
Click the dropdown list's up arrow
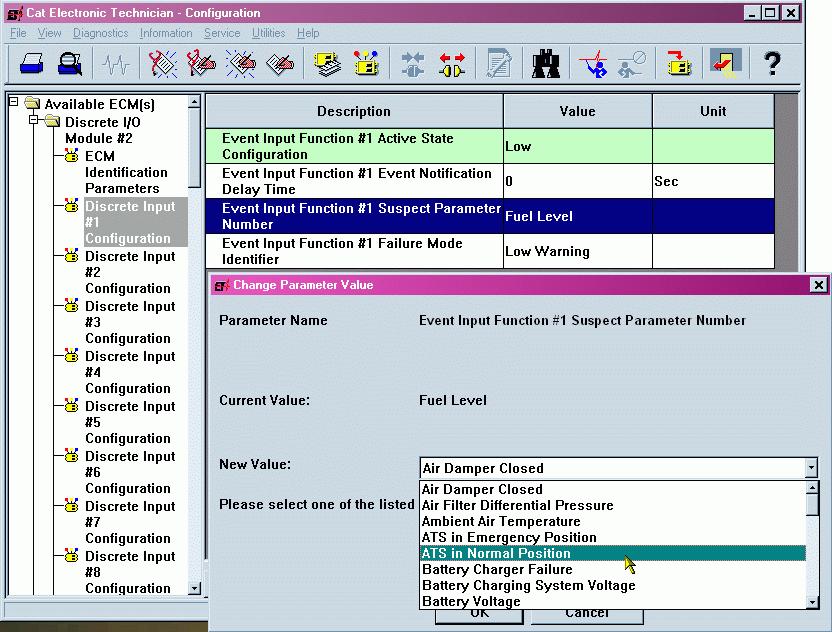point(812,488)
